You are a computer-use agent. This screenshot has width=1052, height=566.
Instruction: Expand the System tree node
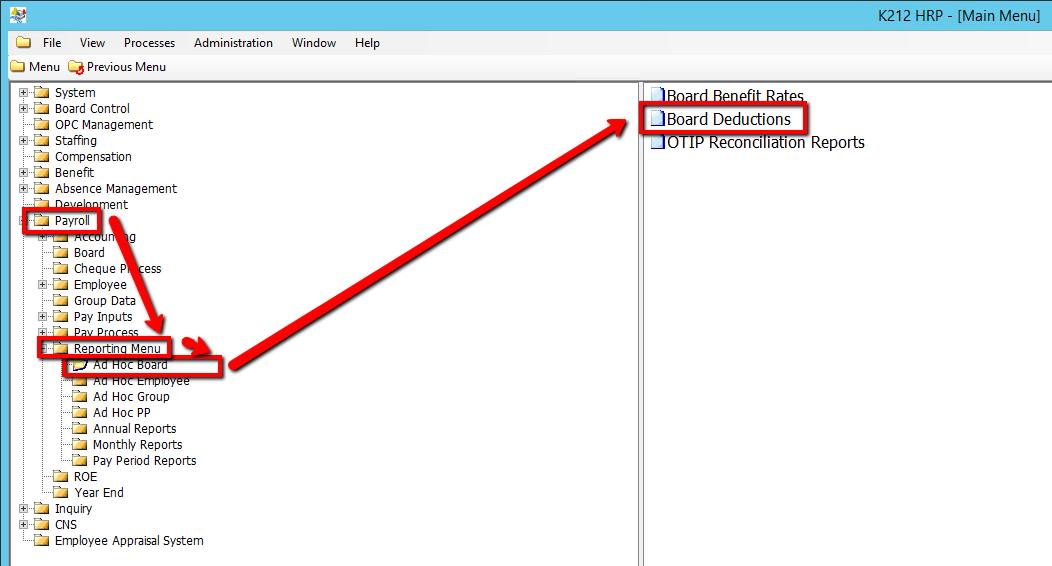click(x=23, y=93)
